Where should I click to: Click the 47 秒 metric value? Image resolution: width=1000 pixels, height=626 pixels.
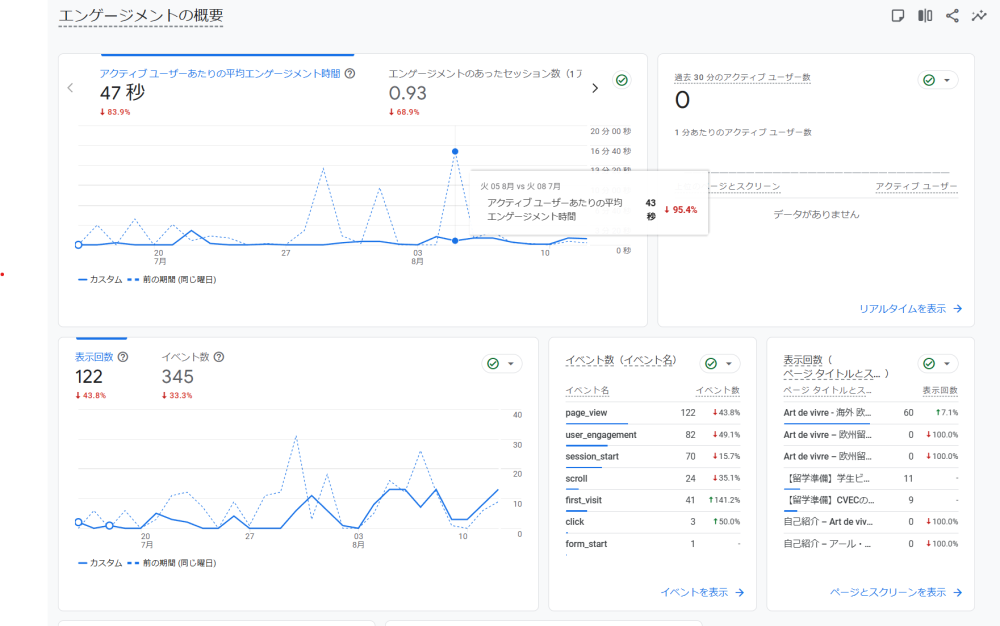click(122, 93)
